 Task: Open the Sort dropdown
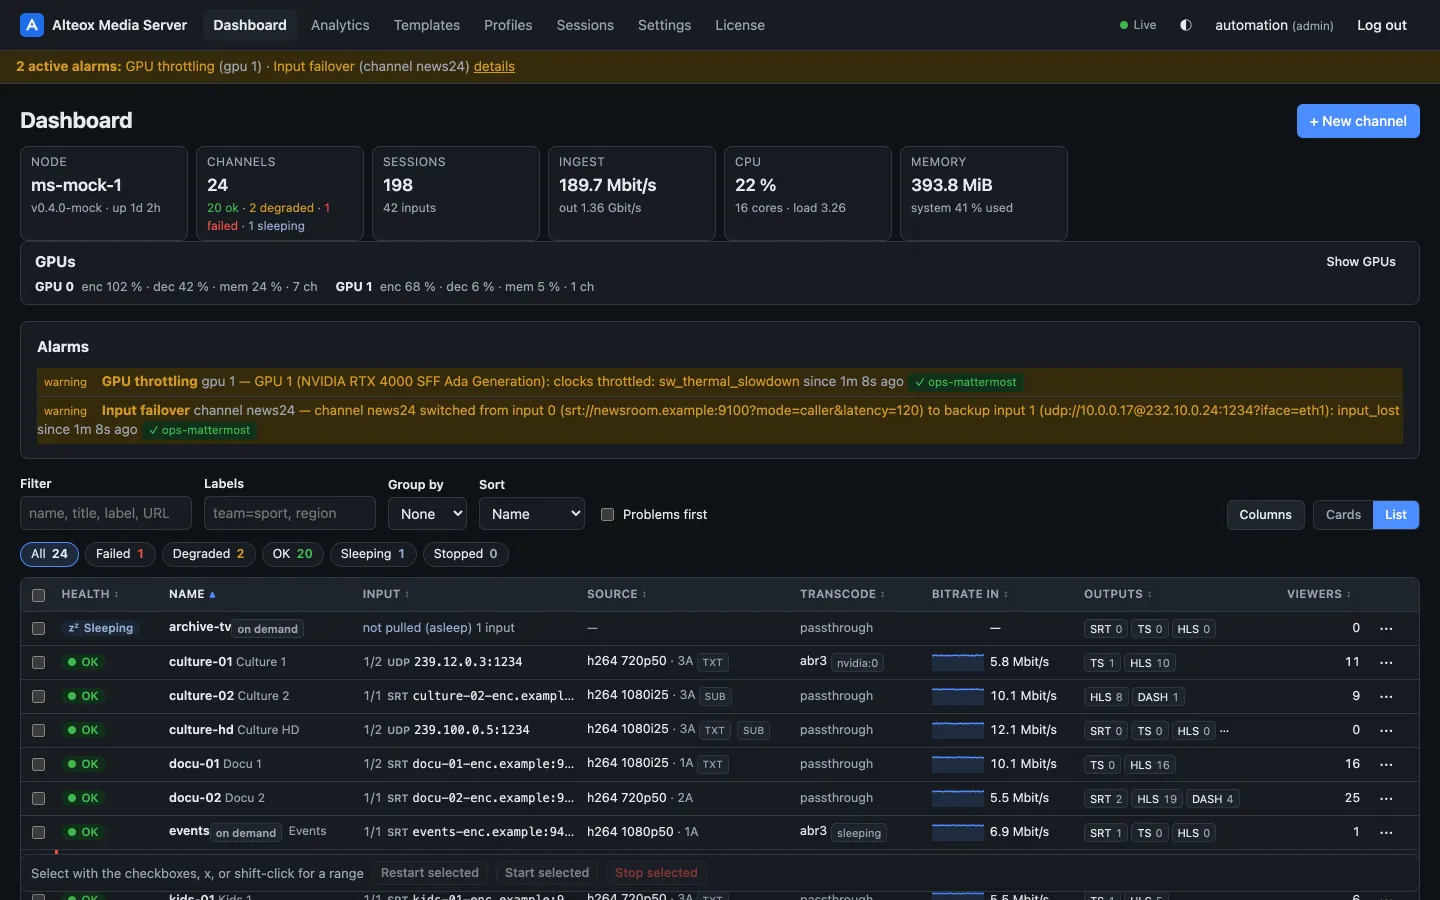pyautogui.click(x=532, y=514)
